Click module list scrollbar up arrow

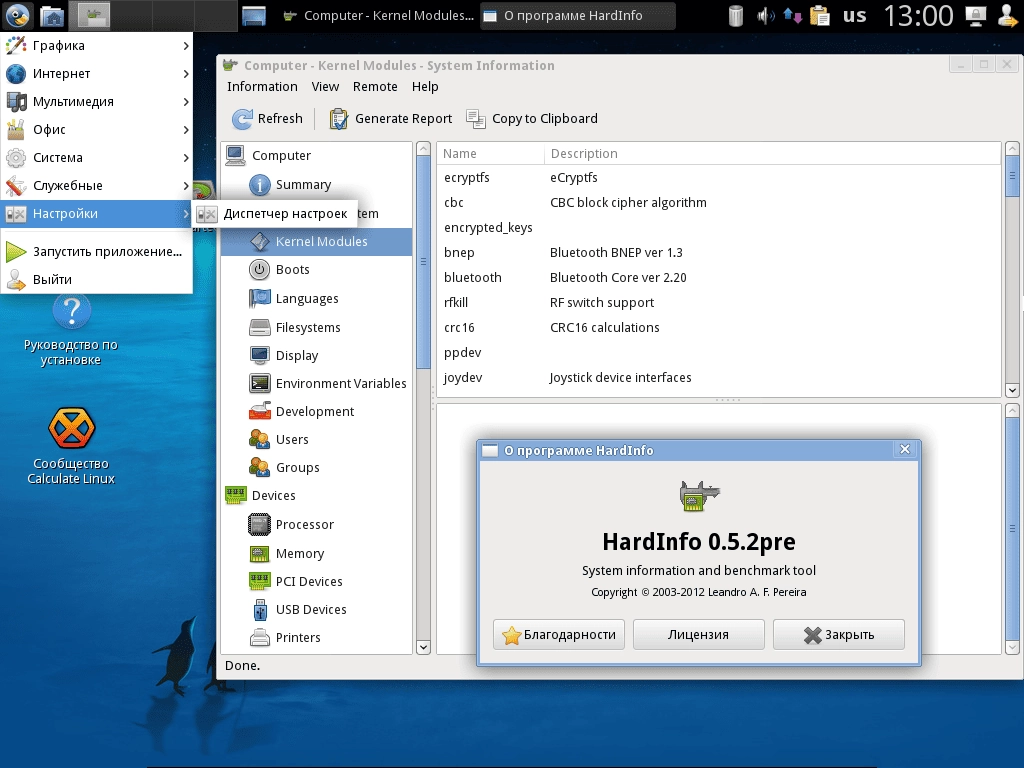(x=1012, y=149)
